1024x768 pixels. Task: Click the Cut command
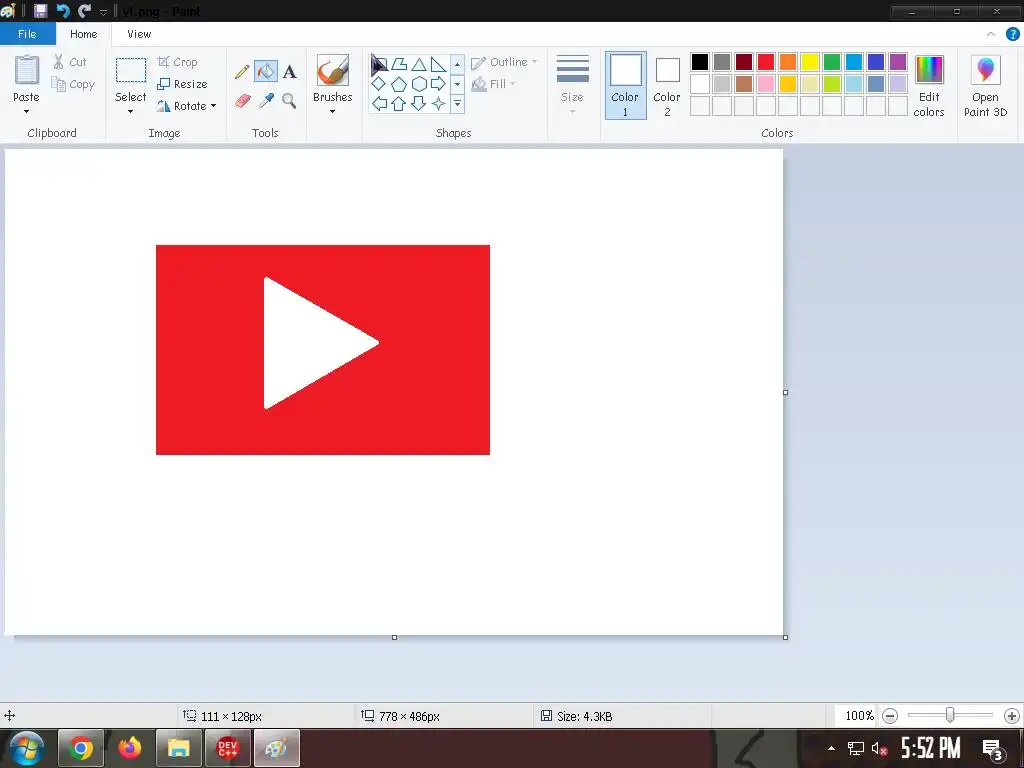69,62
